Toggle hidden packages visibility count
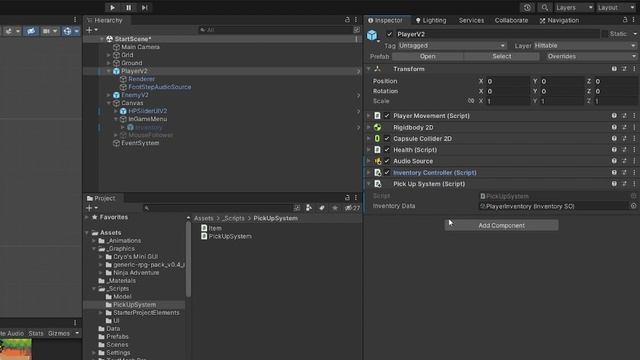 tap(352, 208)
